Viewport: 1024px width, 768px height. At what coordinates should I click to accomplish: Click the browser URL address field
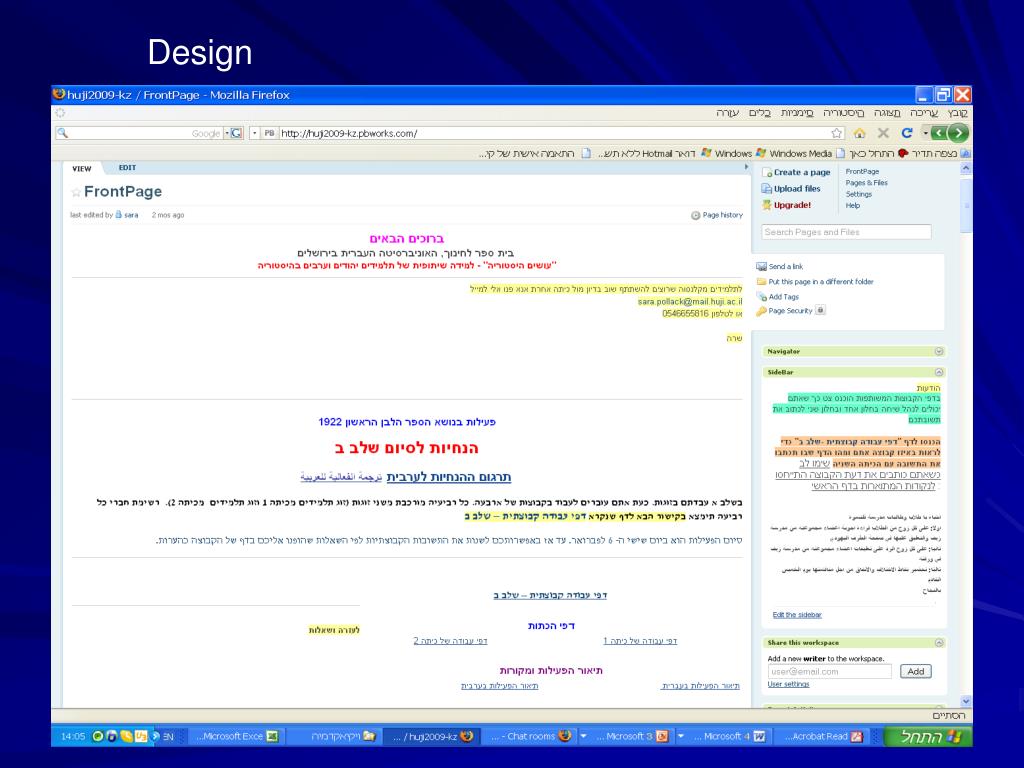[x=553, y=133]
